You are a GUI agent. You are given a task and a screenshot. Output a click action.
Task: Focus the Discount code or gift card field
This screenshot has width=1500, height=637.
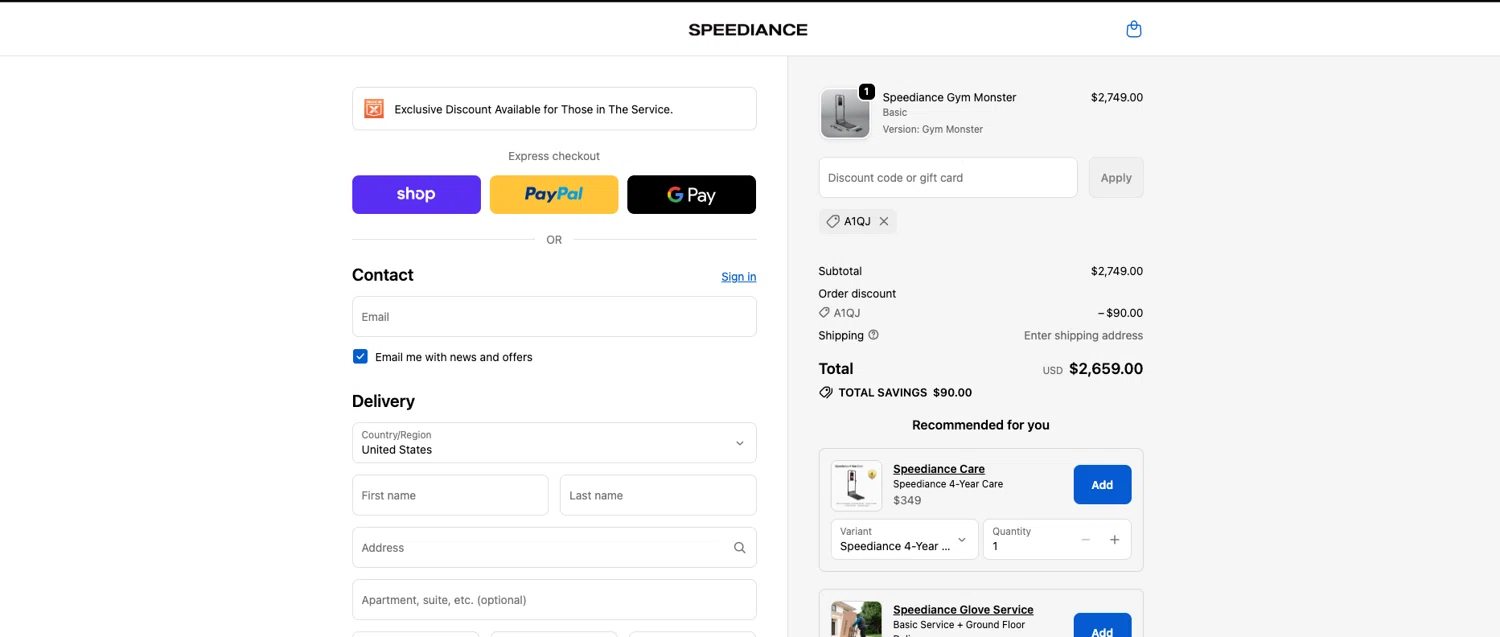coord(948,177)
